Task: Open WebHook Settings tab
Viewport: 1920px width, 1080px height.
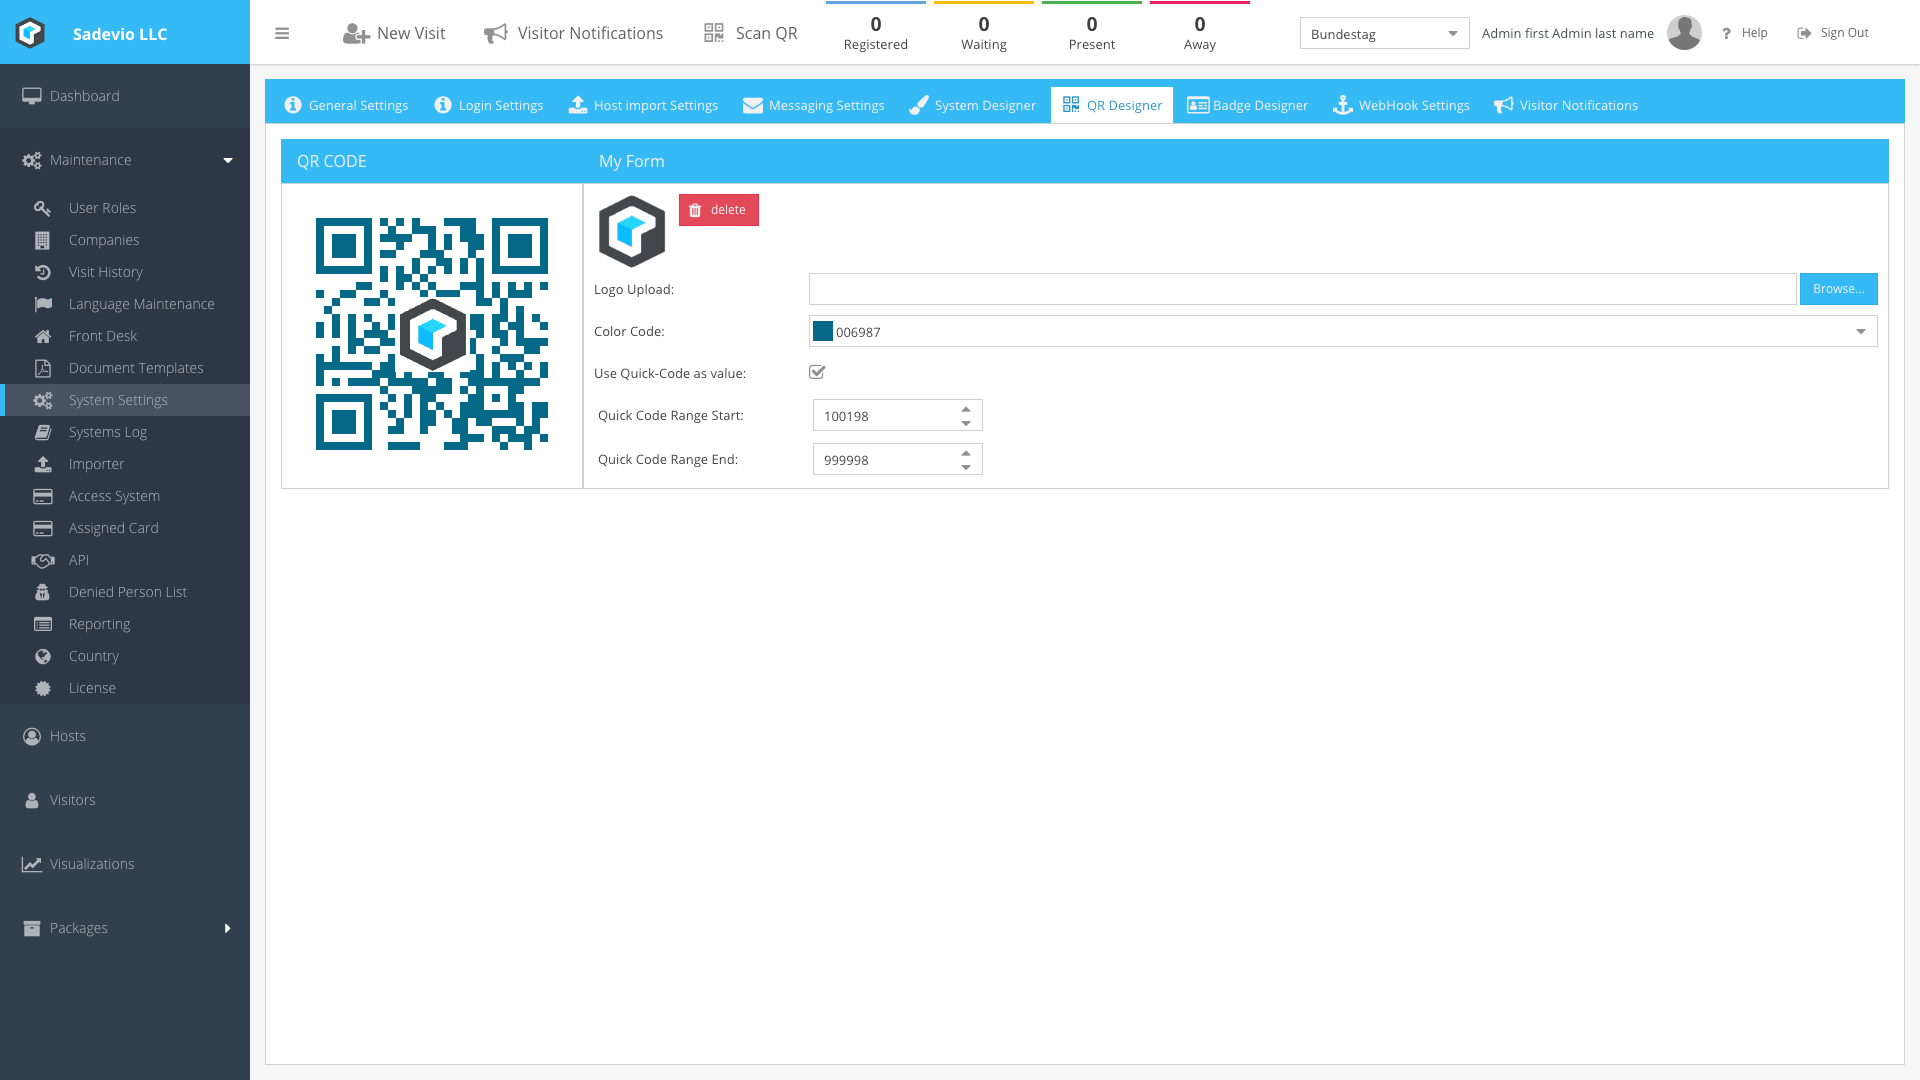Action: pos(1401,105)
